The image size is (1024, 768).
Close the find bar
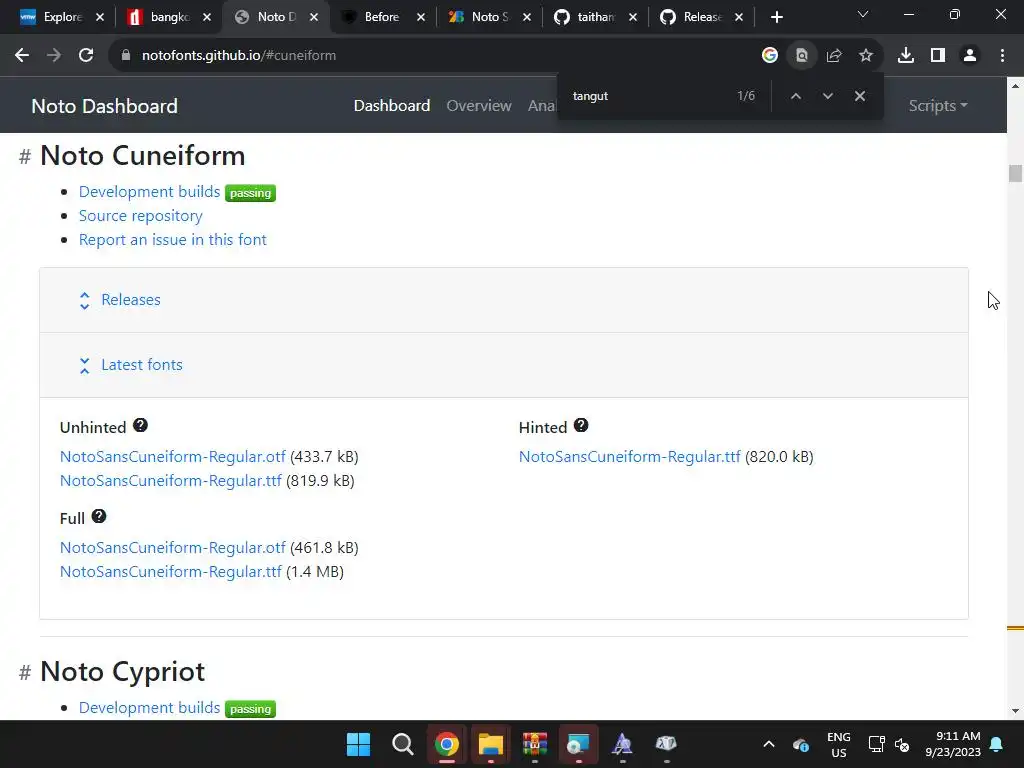pyautogui.click(x=859, y=96)
